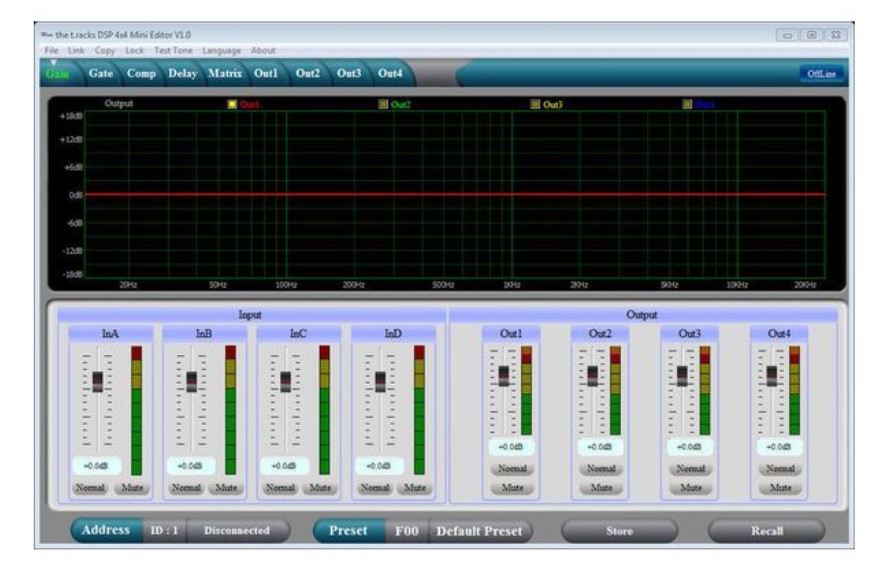Toggle Normal phase on Out1
Screen dimensions: 895x576
click(512, 469)
